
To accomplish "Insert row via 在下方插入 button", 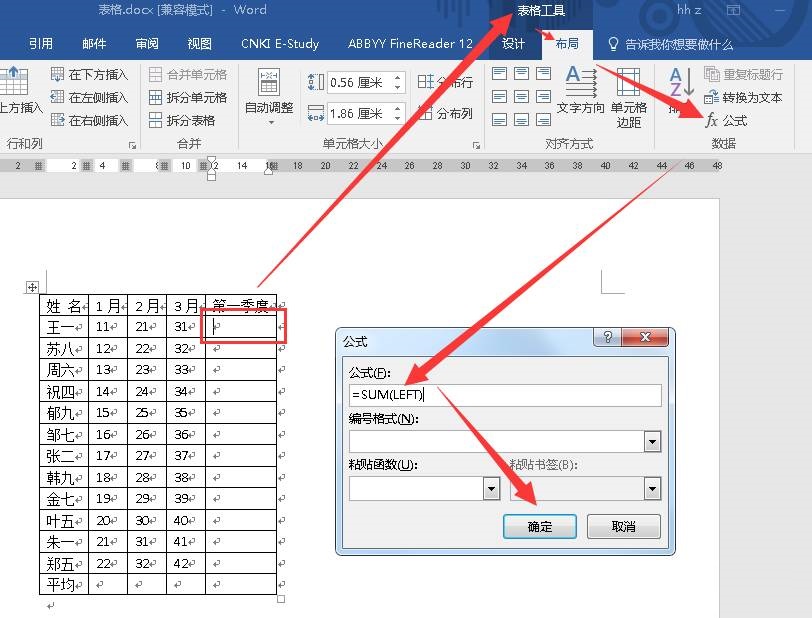I will coord(56,75).
